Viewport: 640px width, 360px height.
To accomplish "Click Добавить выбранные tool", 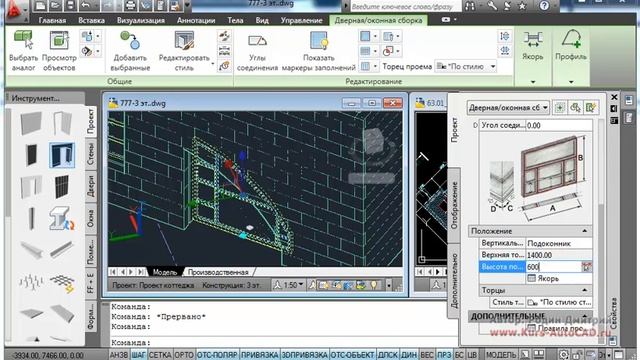I will click(131, 51).
